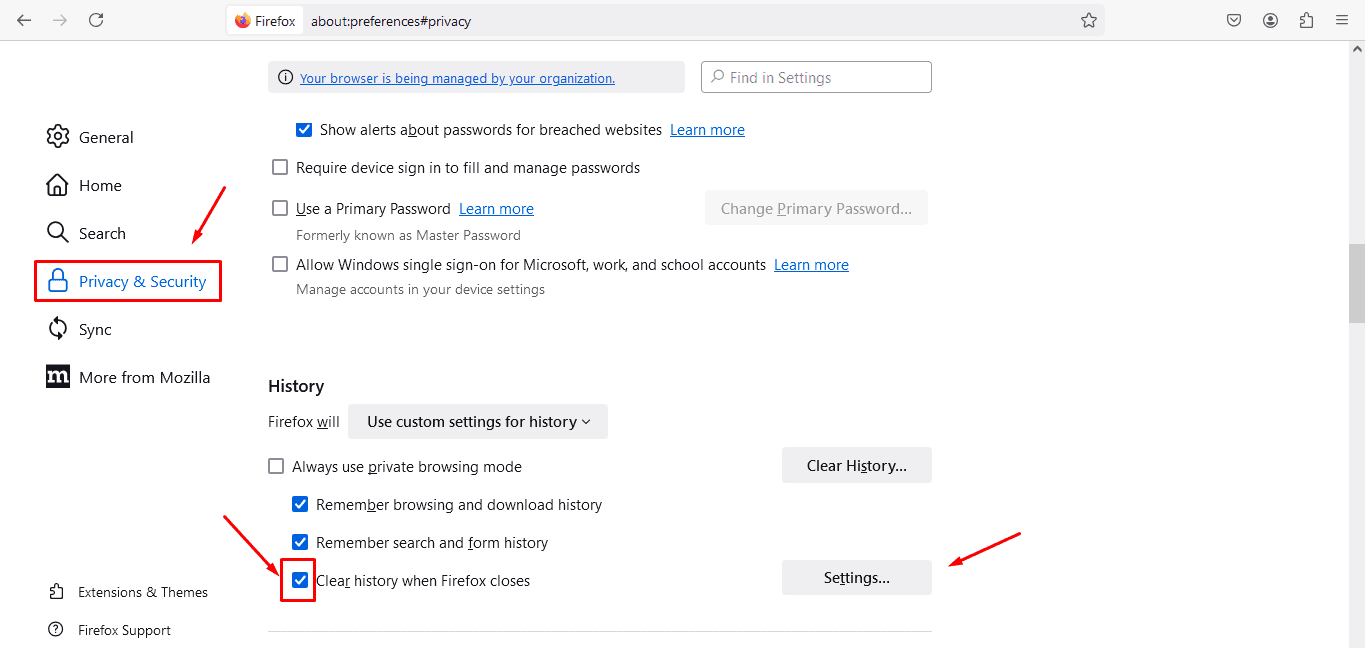The image size is (1365, 648).
Task: Click the Find in Settings search field
Action: pos(817,78)
